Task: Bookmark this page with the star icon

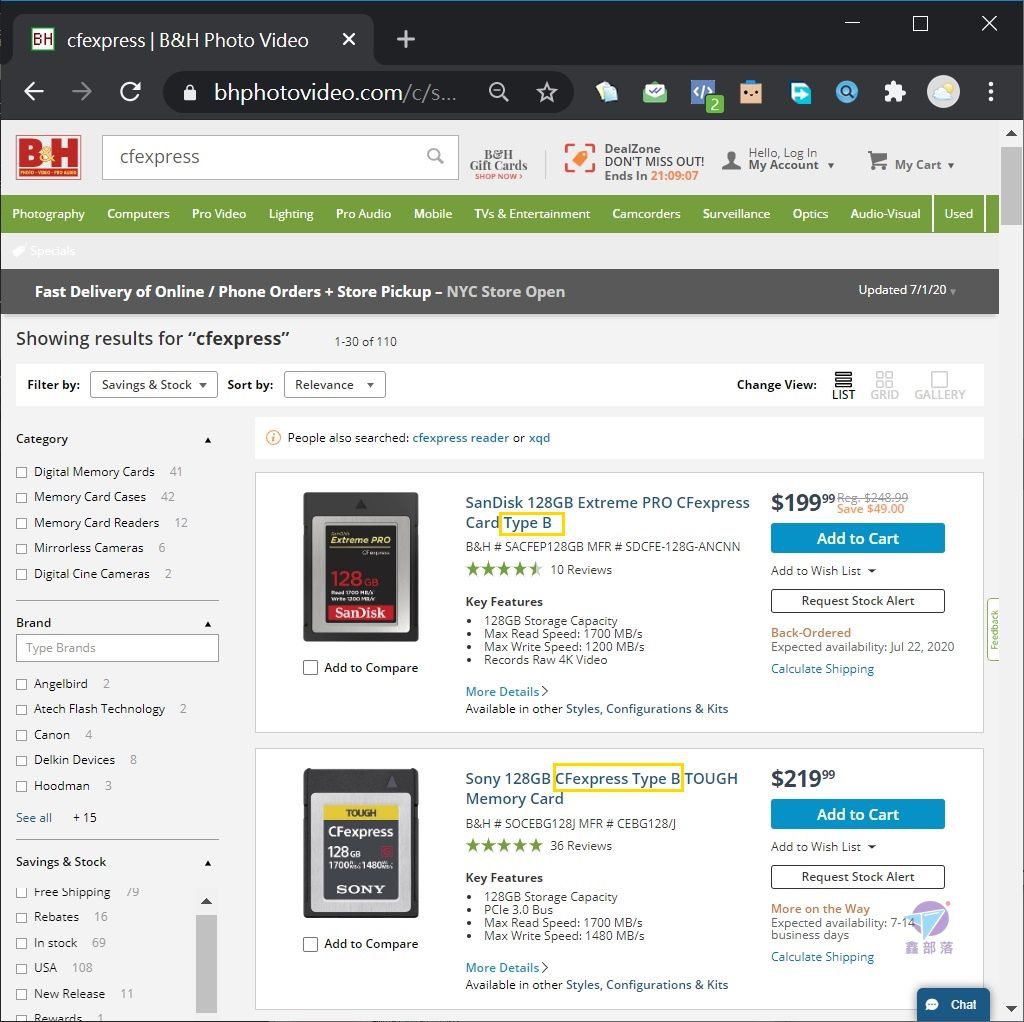Action: point(547,92)
